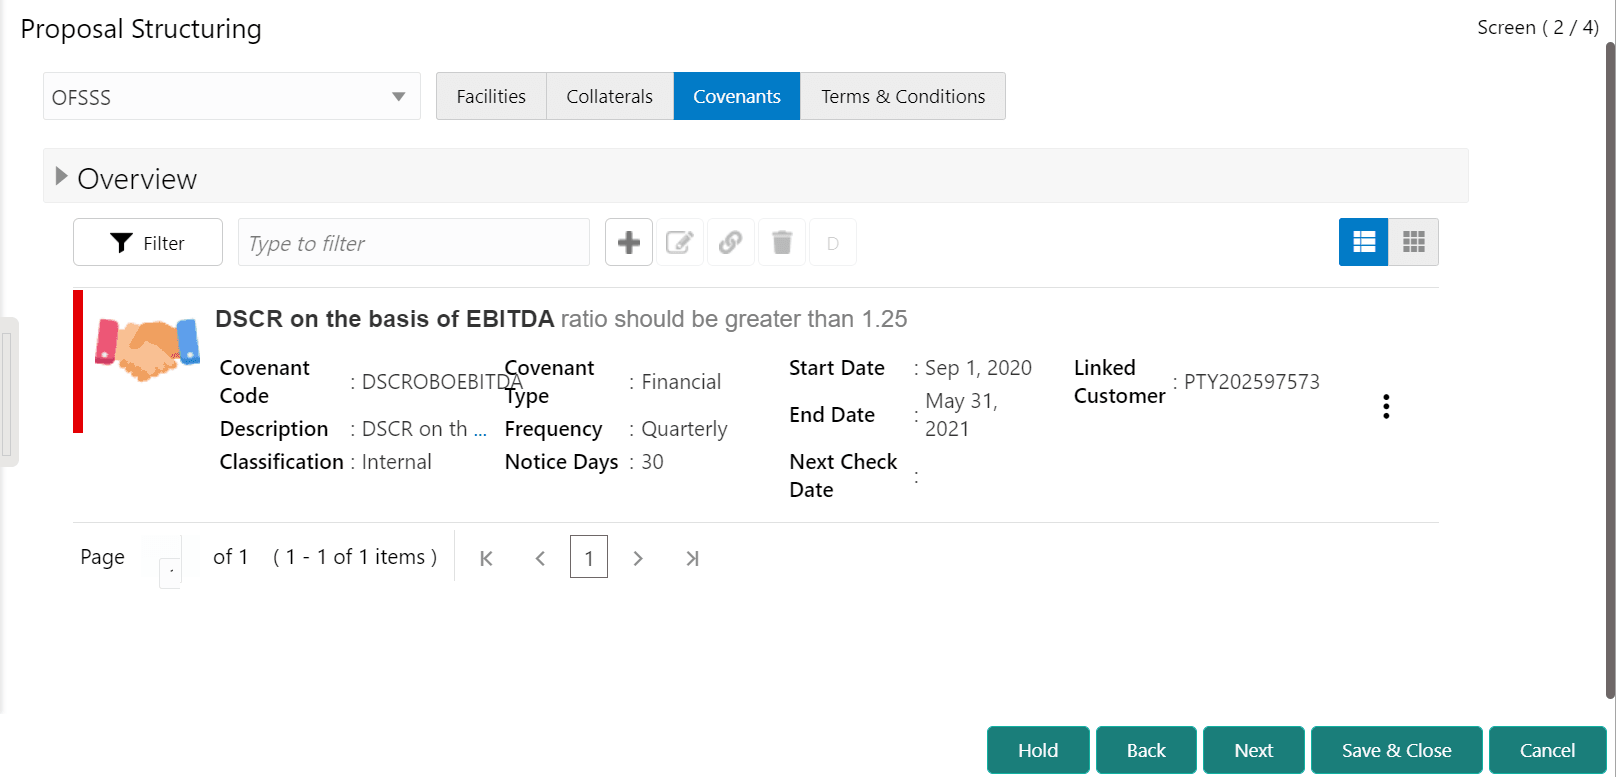Go to next page arrow
The image size is (1616, 777).
pos(638,558)
